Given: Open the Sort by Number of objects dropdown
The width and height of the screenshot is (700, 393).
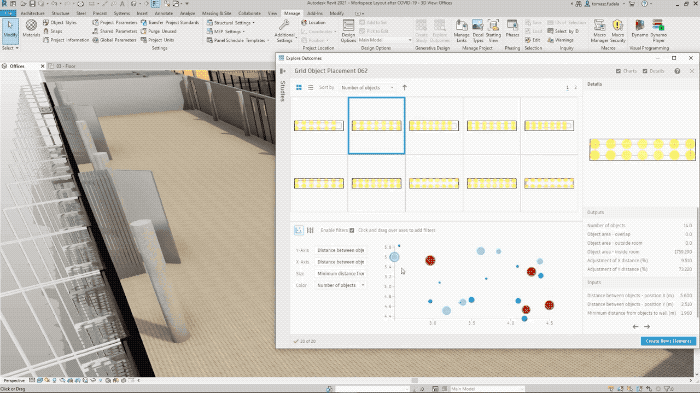Looking at the screenshot, I should point(368,88).
